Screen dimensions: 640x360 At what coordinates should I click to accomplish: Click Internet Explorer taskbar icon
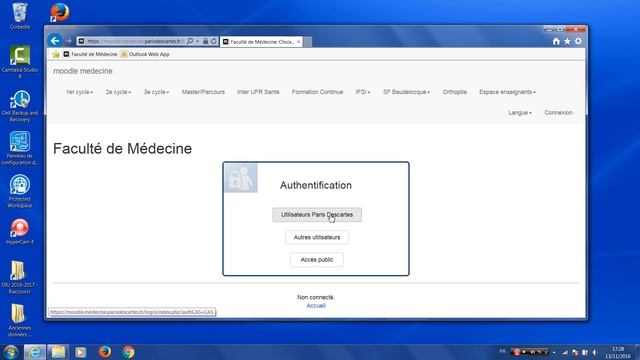pyautogui.click(x=35, y=352)
